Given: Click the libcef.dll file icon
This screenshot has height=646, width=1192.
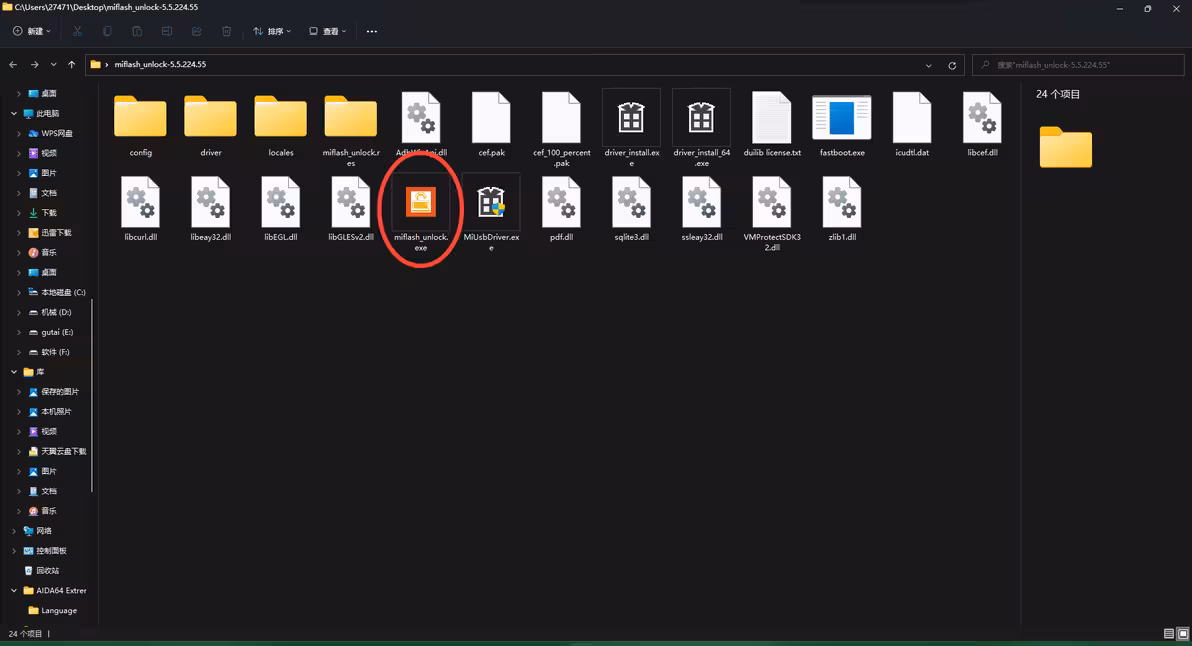Looking at the screenshot, I should (x=982, y=118).
